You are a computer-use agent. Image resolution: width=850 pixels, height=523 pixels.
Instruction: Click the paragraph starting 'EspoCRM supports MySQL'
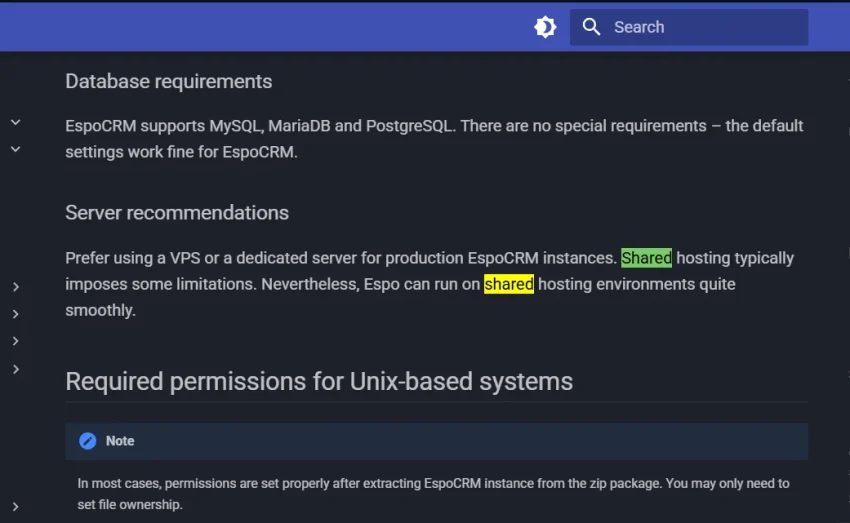[x=434, y=139]
